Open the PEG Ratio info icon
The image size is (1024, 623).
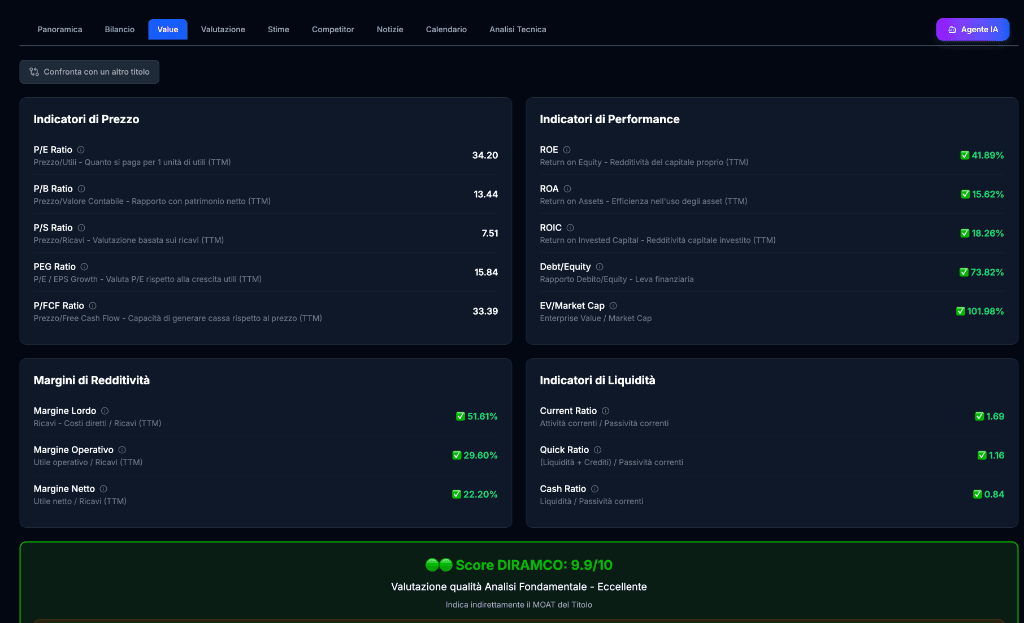point(84,266)
